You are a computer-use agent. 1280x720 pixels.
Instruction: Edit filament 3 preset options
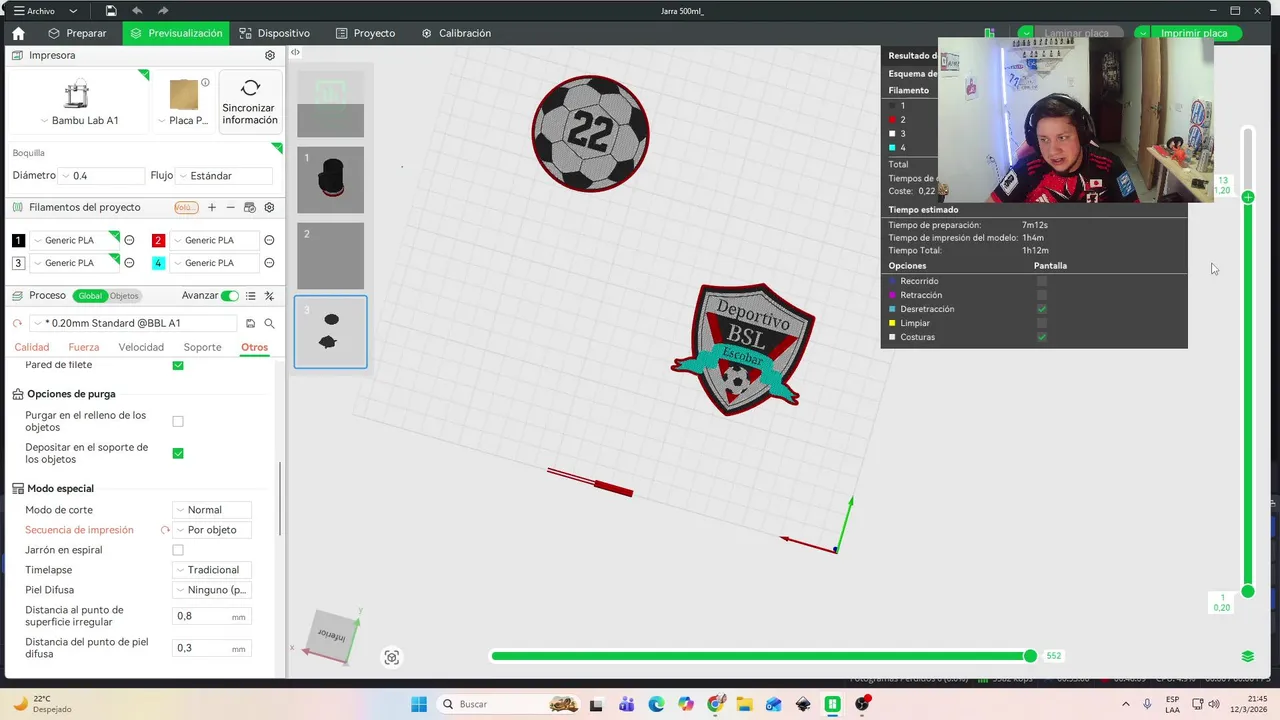[x=129, y=263]
